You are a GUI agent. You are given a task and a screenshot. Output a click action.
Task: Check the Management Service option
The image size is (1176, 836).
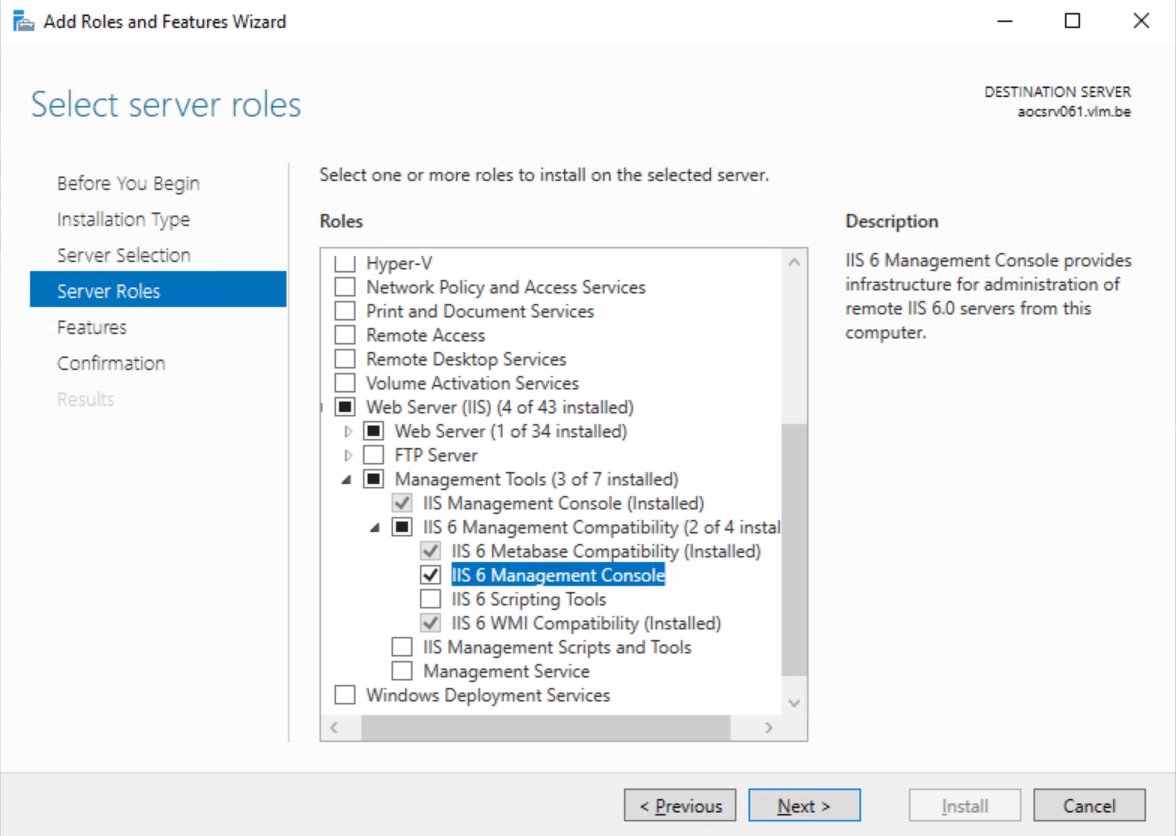(x=401, y=671)
